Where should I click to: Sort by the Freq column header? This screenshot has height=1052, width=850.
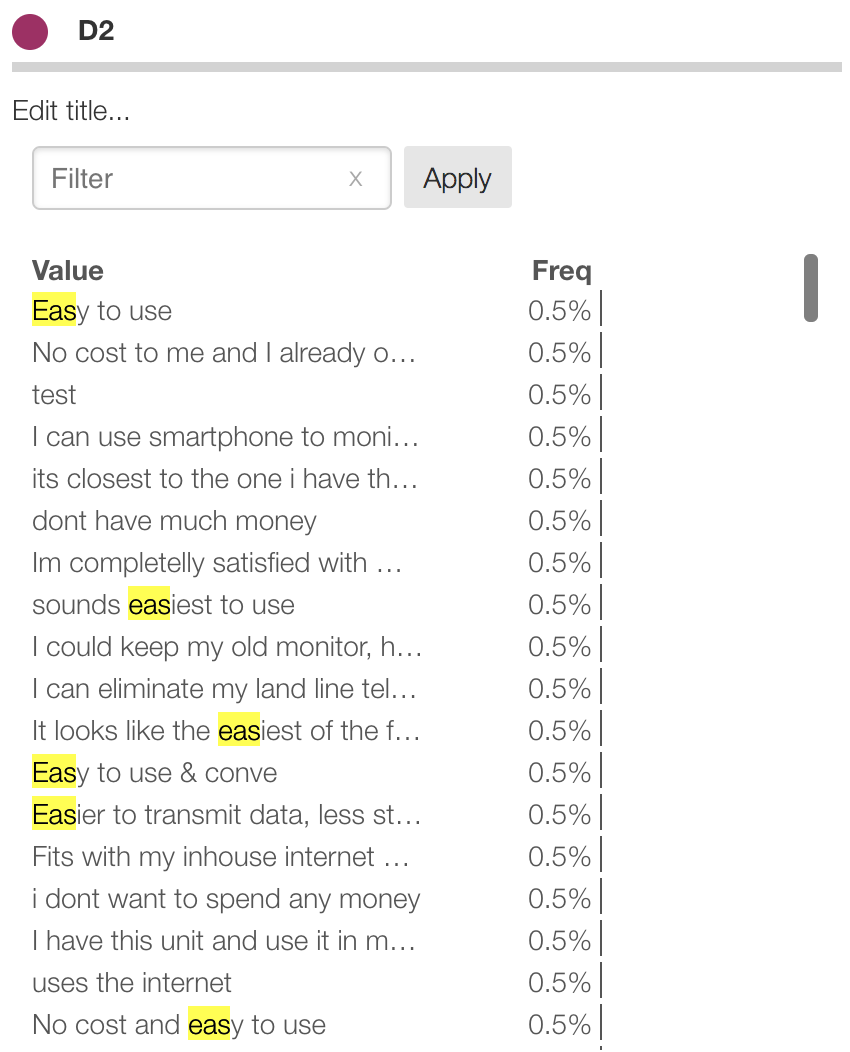(x=561, y=270)
